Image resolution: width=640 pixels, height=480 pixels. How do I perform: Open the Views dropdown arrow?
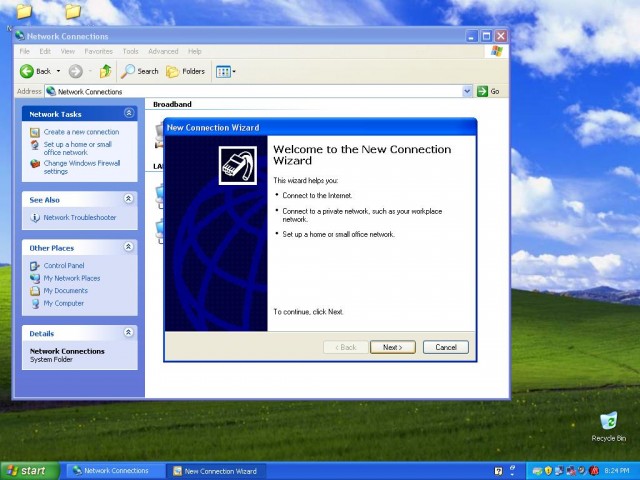pos(234,72)
